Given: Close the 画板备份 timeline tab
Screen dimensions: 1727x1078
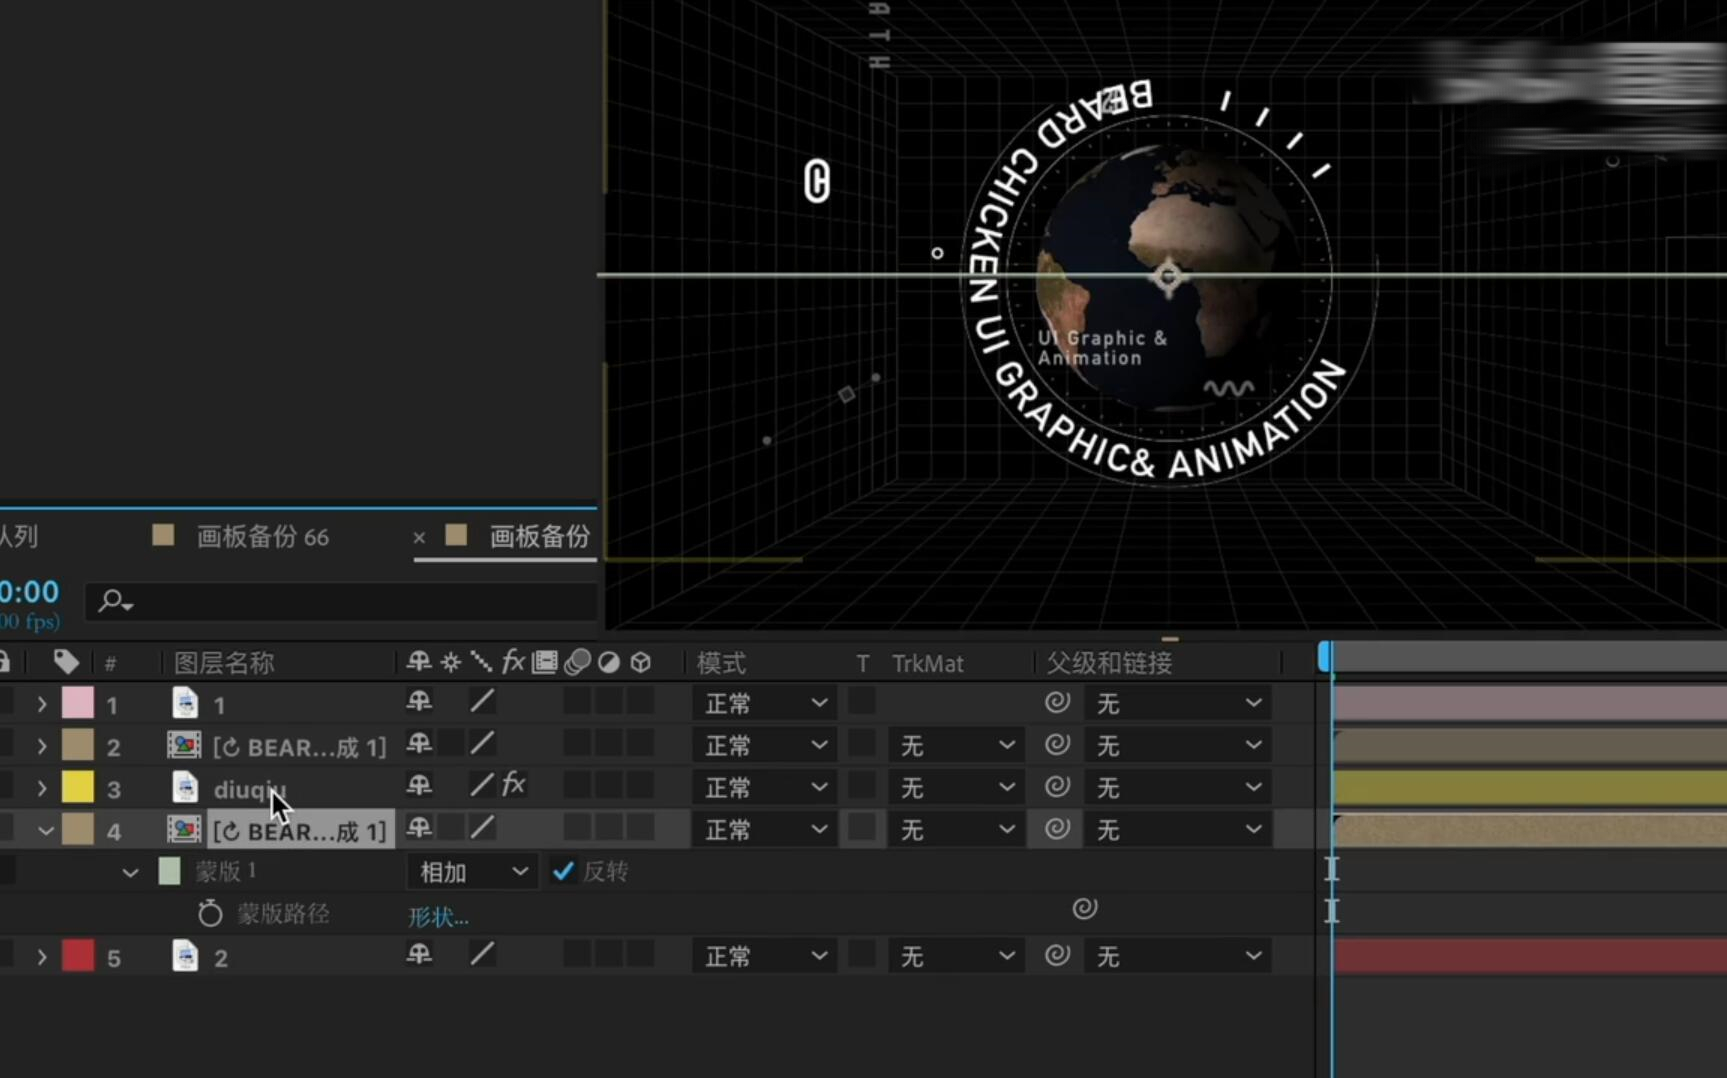Looking at the screenshot, I should [419, 537].
